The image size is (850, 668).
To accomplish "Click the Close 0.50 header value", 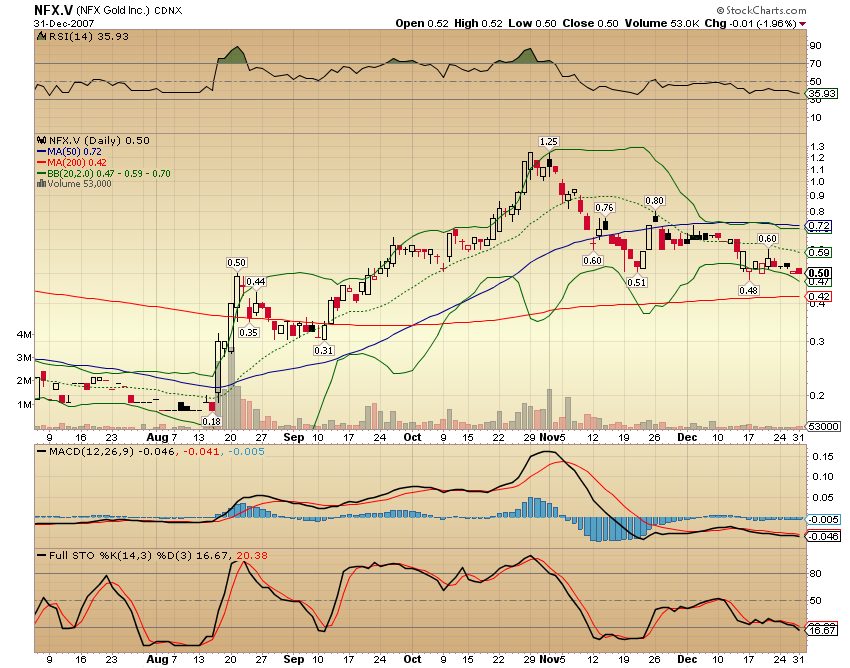I will 590,23.
